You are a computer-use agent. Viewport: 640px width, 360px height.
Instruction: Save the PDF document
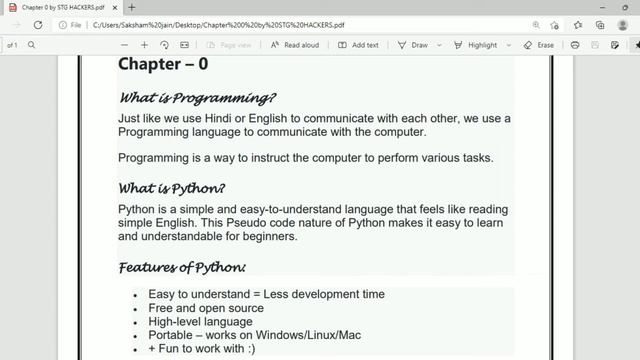(x=595, y=45)
